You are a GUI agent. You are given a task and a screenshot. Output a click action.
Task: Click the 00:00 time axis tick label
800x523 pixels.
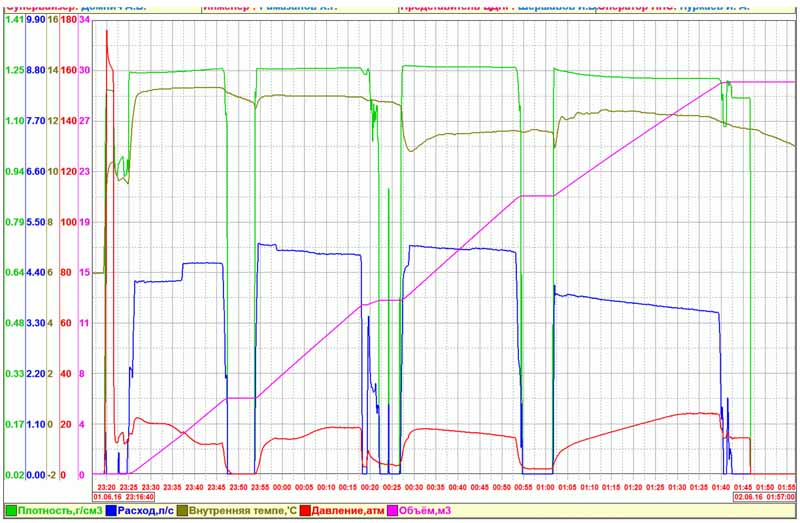click(282, 487)
